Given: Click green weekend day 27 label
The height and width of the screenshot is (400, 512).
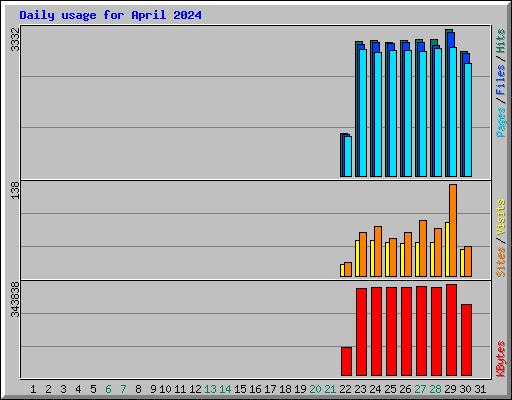Looking at the screenshot, I should click(x=420, y=389).
